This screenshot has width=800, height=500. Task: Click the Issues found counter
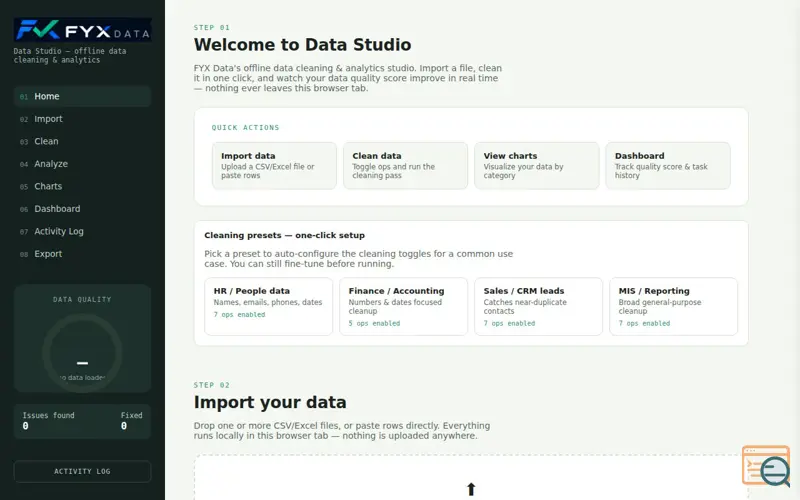point(48,421)
